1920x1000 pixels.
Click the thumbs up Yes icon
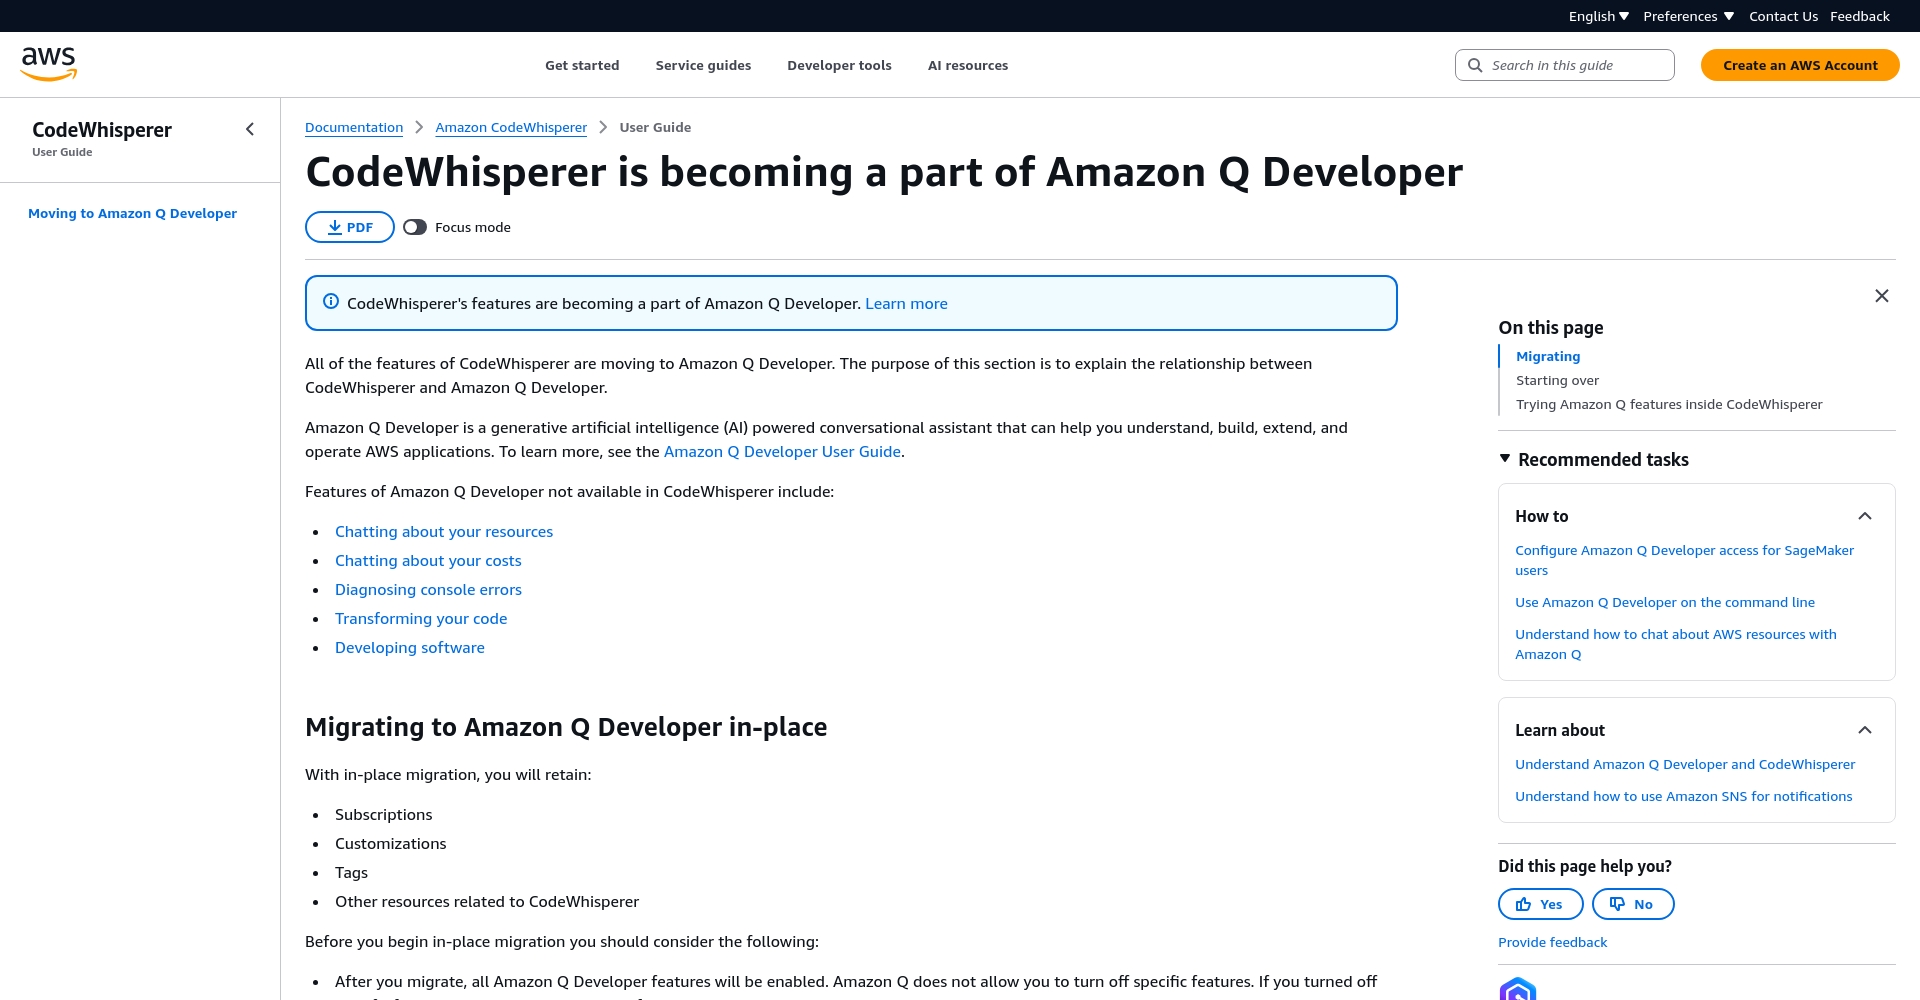coord(1526,903)
